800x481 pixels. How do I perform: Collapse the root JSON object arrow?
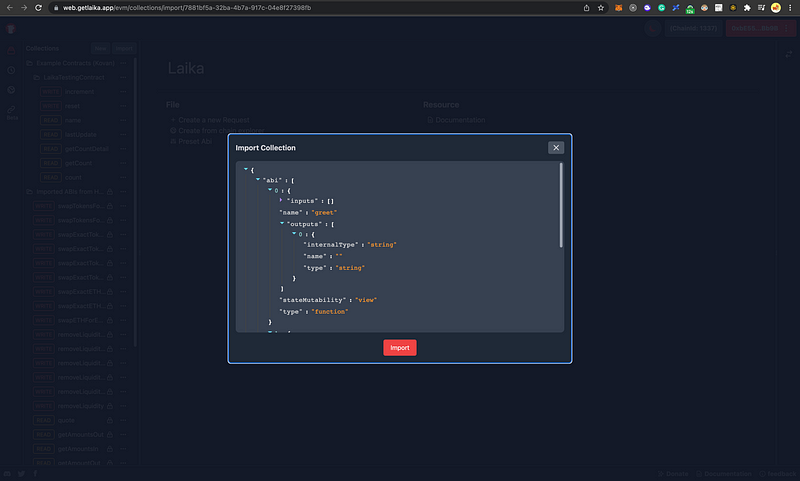tap(245, 170)
